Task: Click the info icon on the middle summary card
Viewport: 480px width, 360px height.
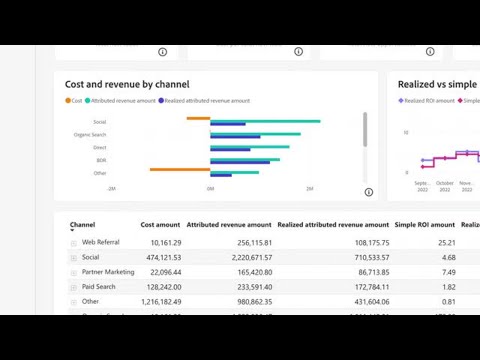Action: [298, 52]
